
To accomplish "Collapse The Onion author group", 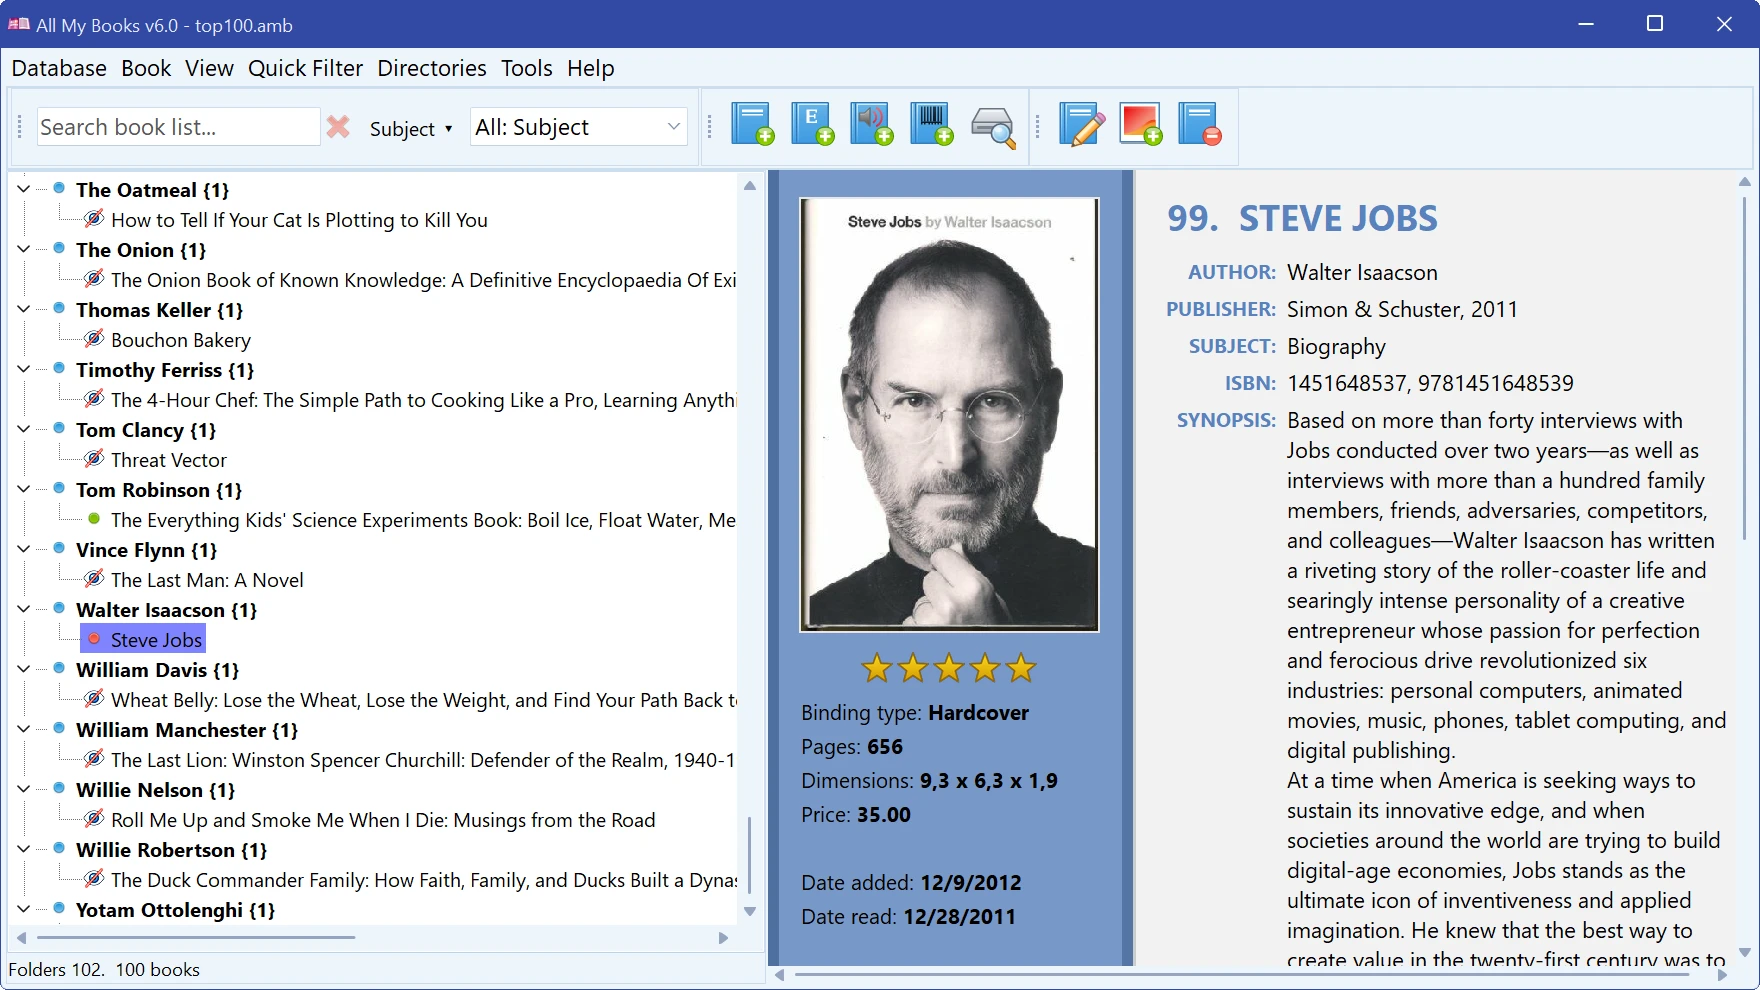I will pyautogui.click(x=23, y=249).
